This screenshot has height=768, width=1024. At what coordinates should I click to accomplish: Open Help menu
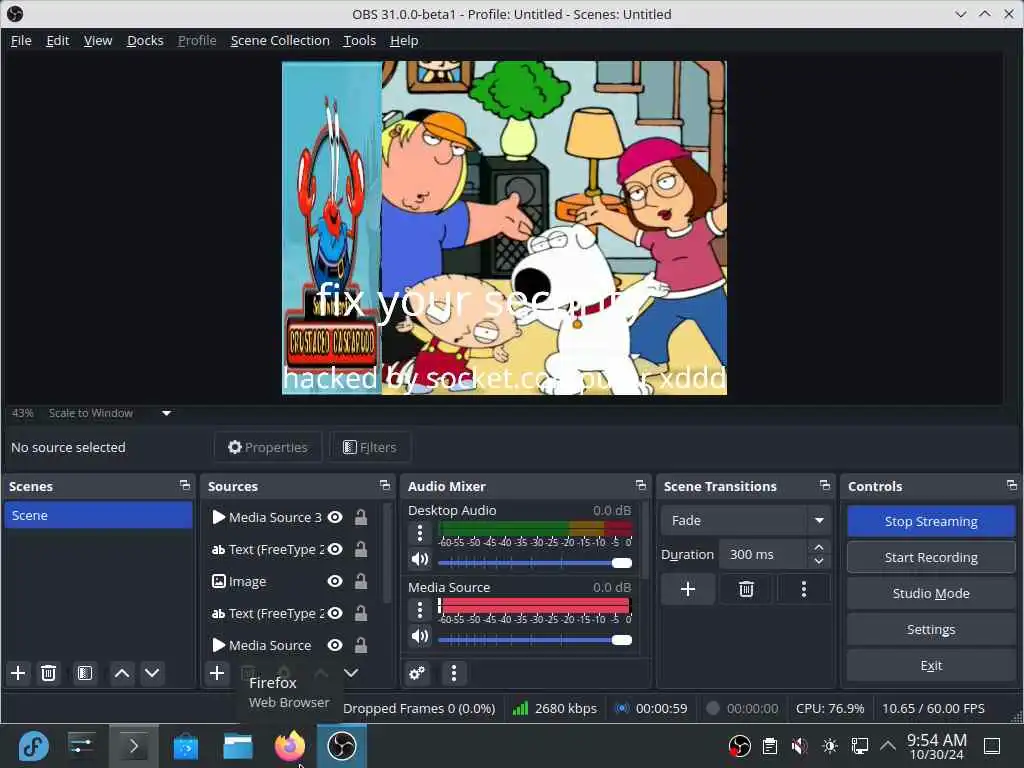(404, 40)
